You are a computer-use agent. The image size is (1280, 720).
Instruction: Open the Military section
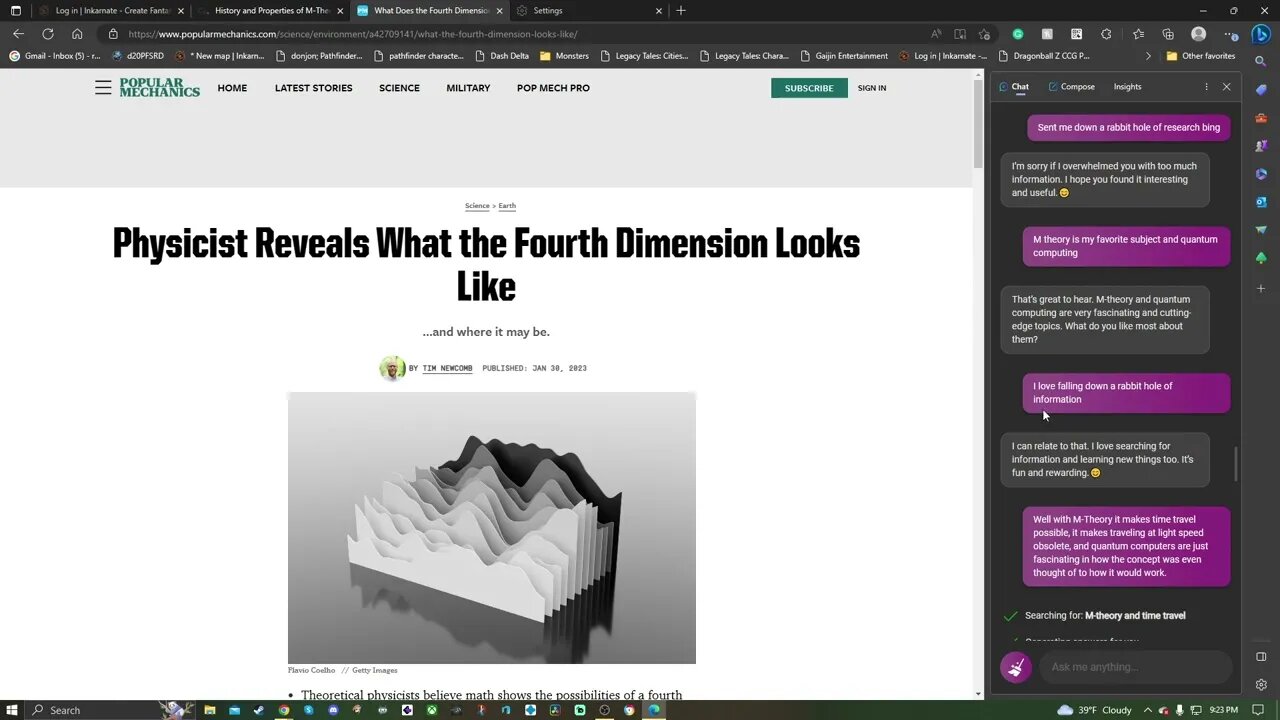click(x=468, y=88)
